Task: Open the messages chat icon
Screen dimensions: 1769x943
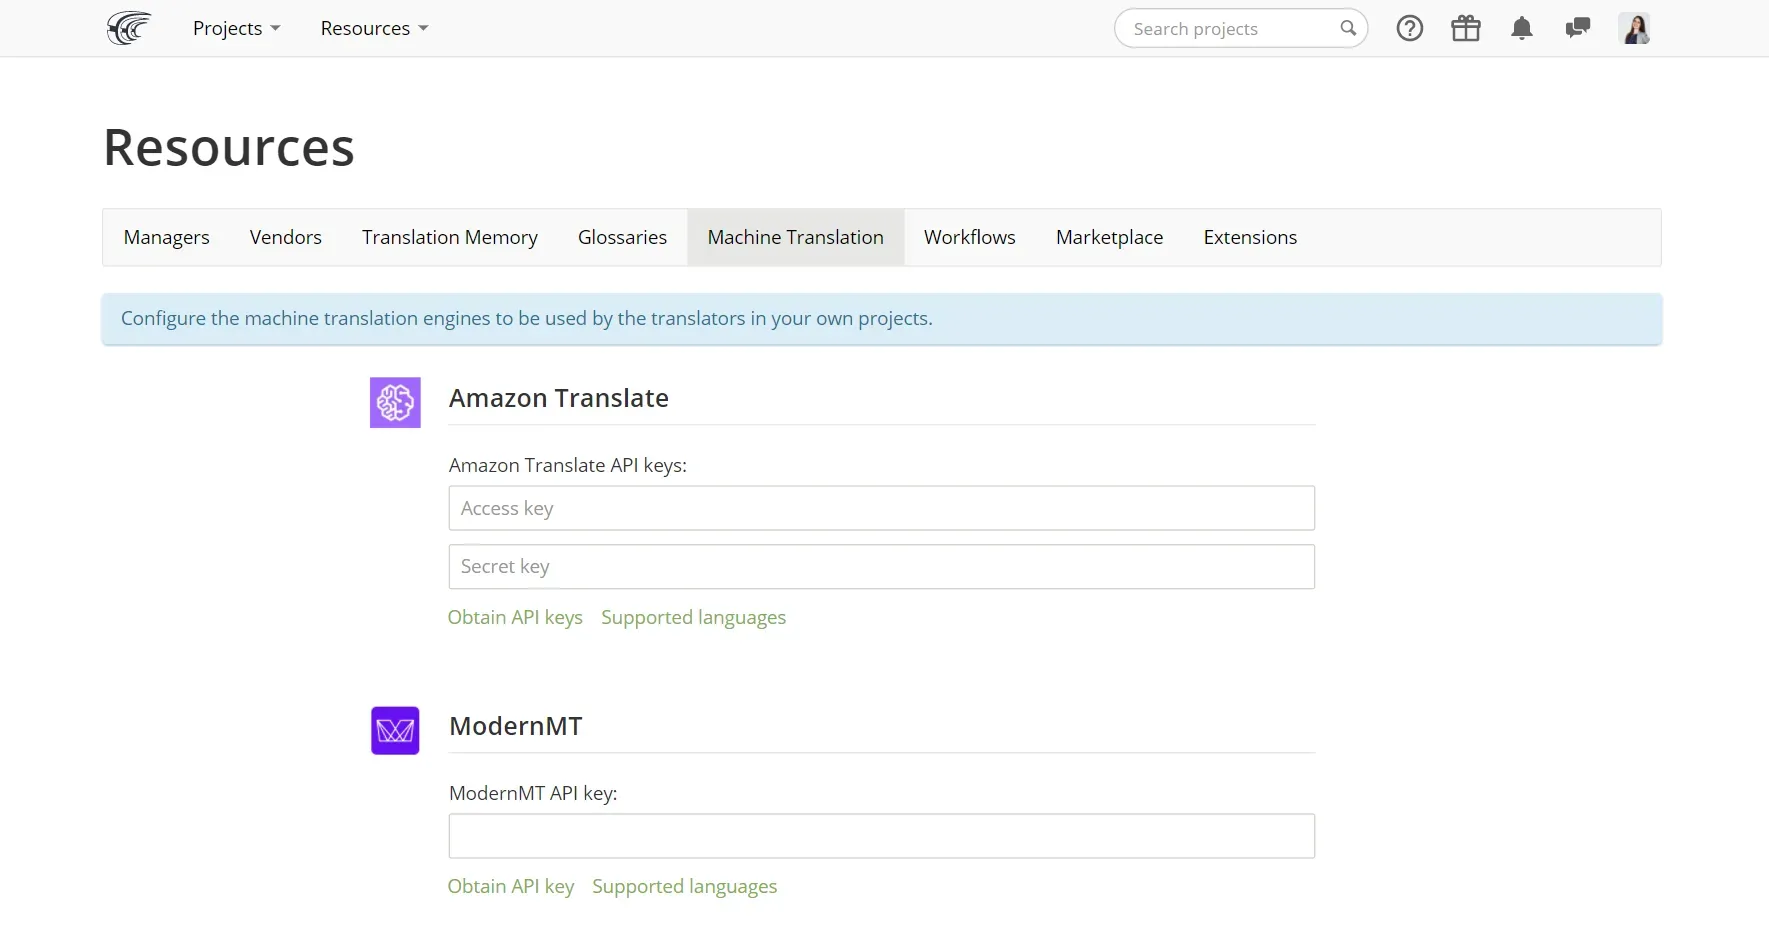Action: (x=1577, y=29)
